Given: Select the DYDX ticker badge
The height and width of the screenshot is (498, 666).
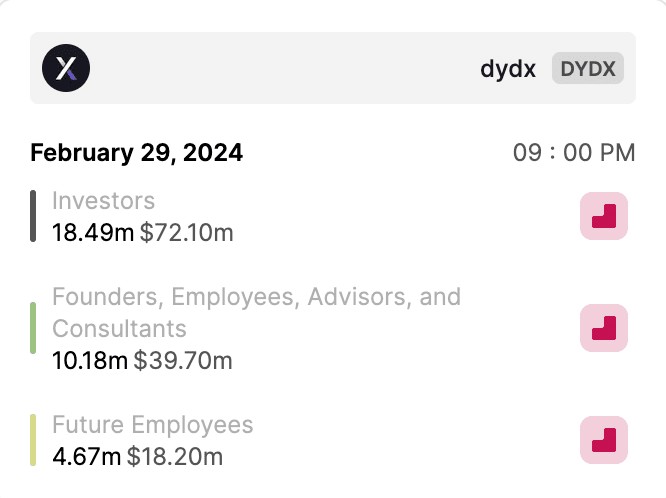Looking at the screenshot, I should (x=588, y=68).
